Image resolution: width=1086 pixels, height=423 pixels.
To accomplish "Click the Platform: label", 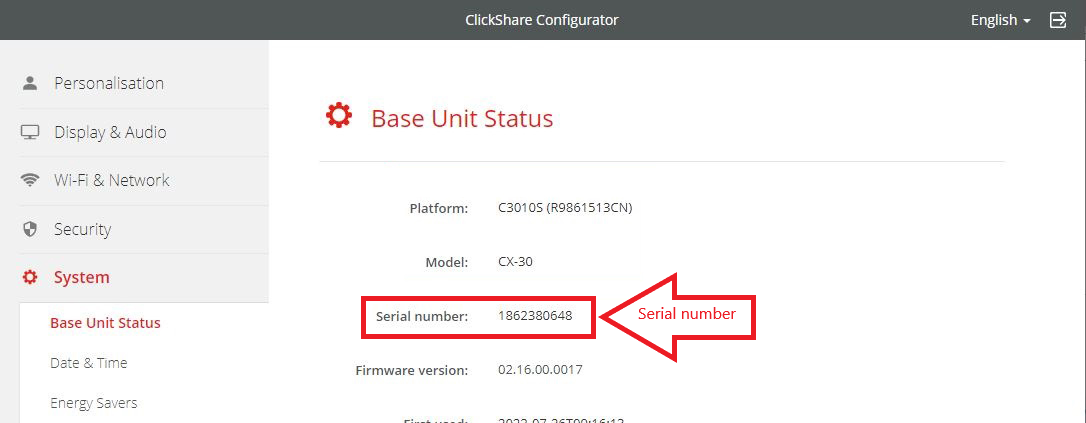I will [439, 208].
